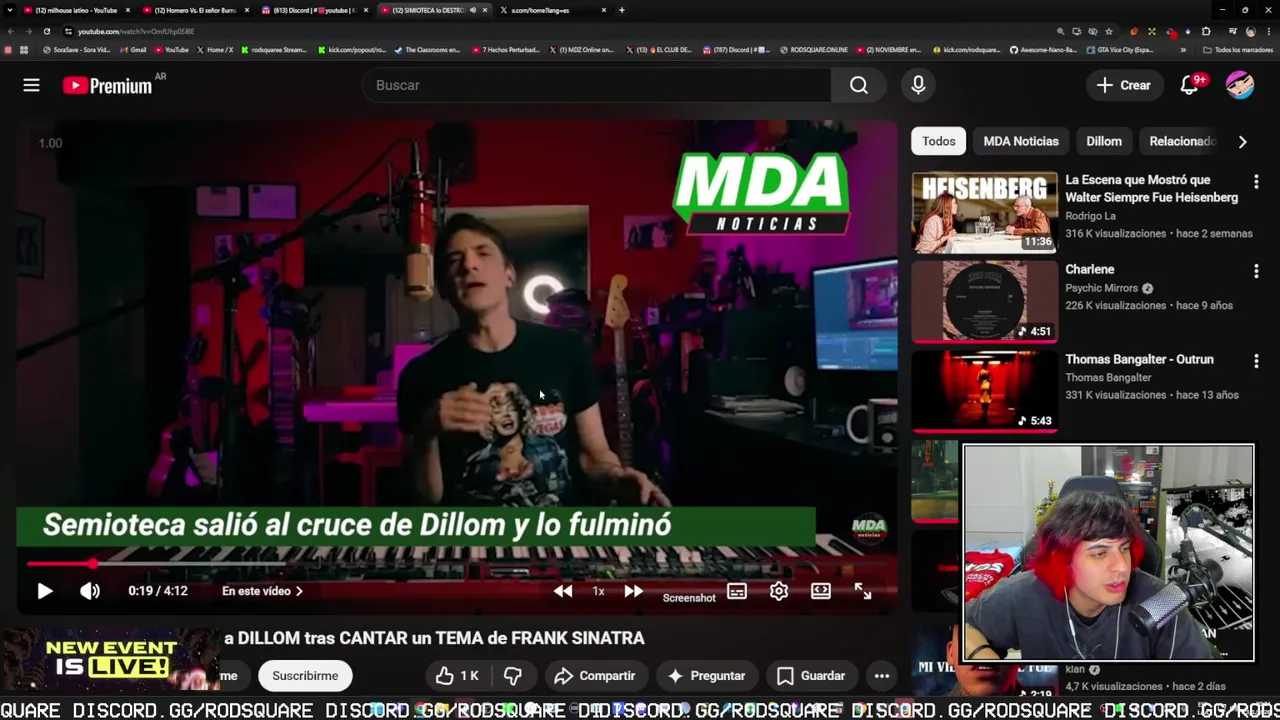Open options menu for Outrun video
The image size is (1280, 720).
point(1256,361)
